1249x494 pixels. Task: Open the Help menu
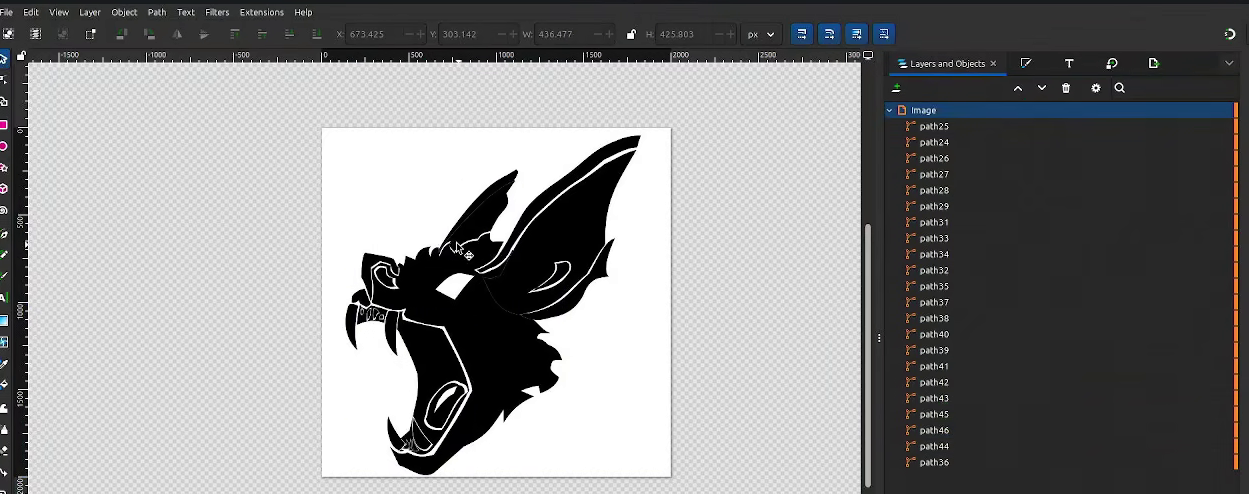(303, 12)
